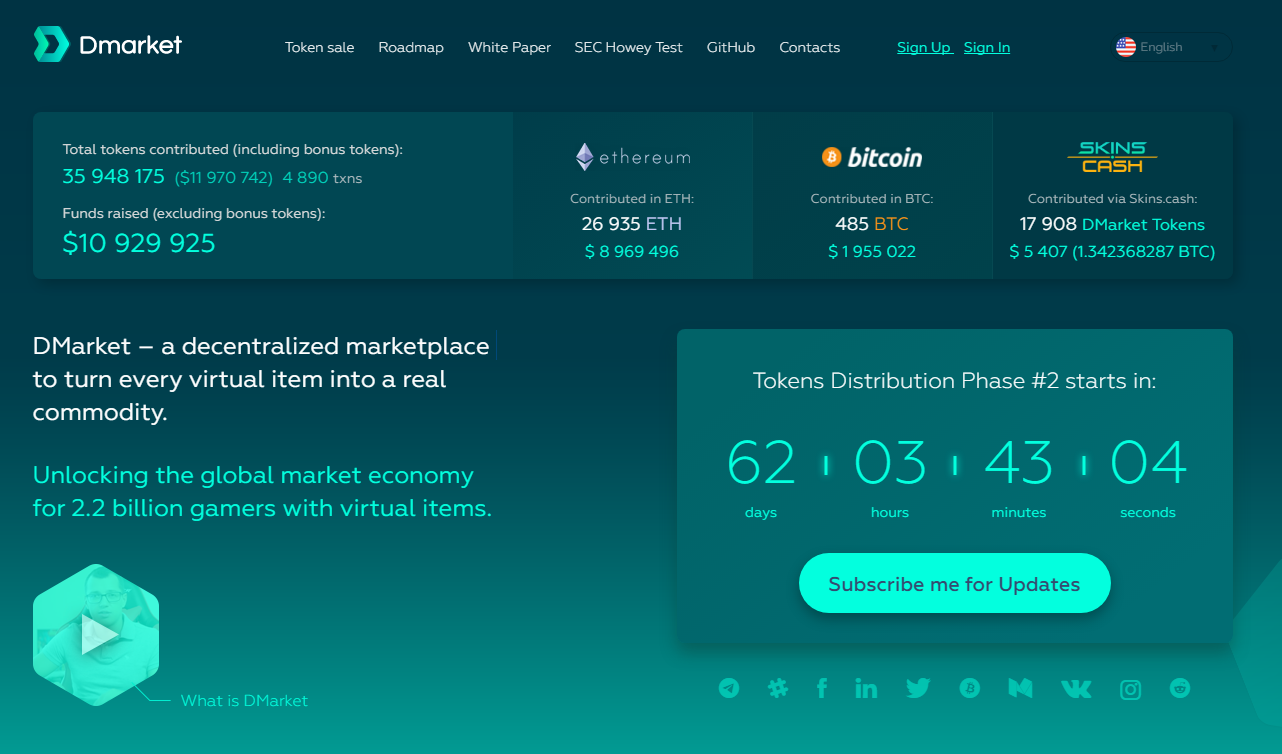Click the 26 935 ETH amount

[632, 224]
